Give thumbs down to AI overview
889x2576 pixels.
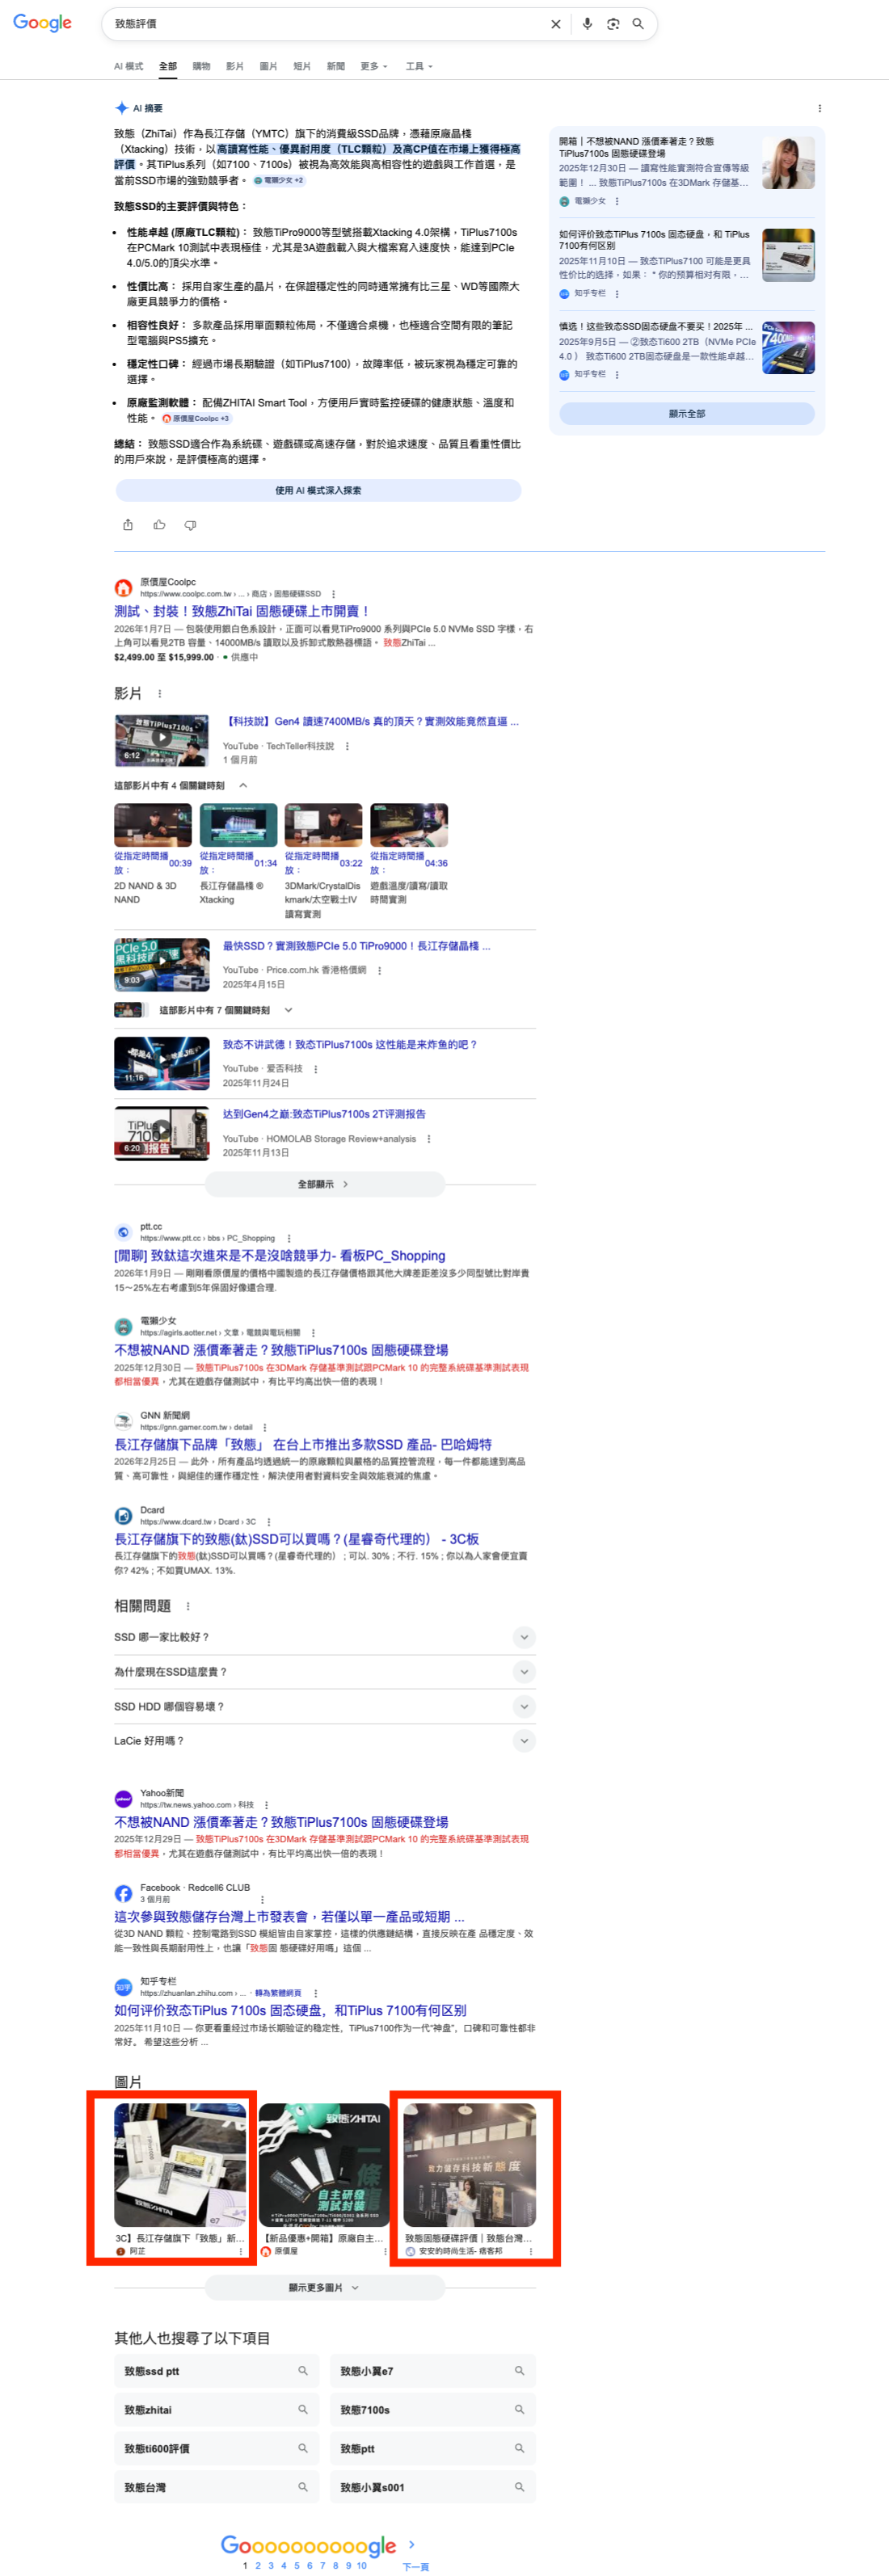pos(190,525)
